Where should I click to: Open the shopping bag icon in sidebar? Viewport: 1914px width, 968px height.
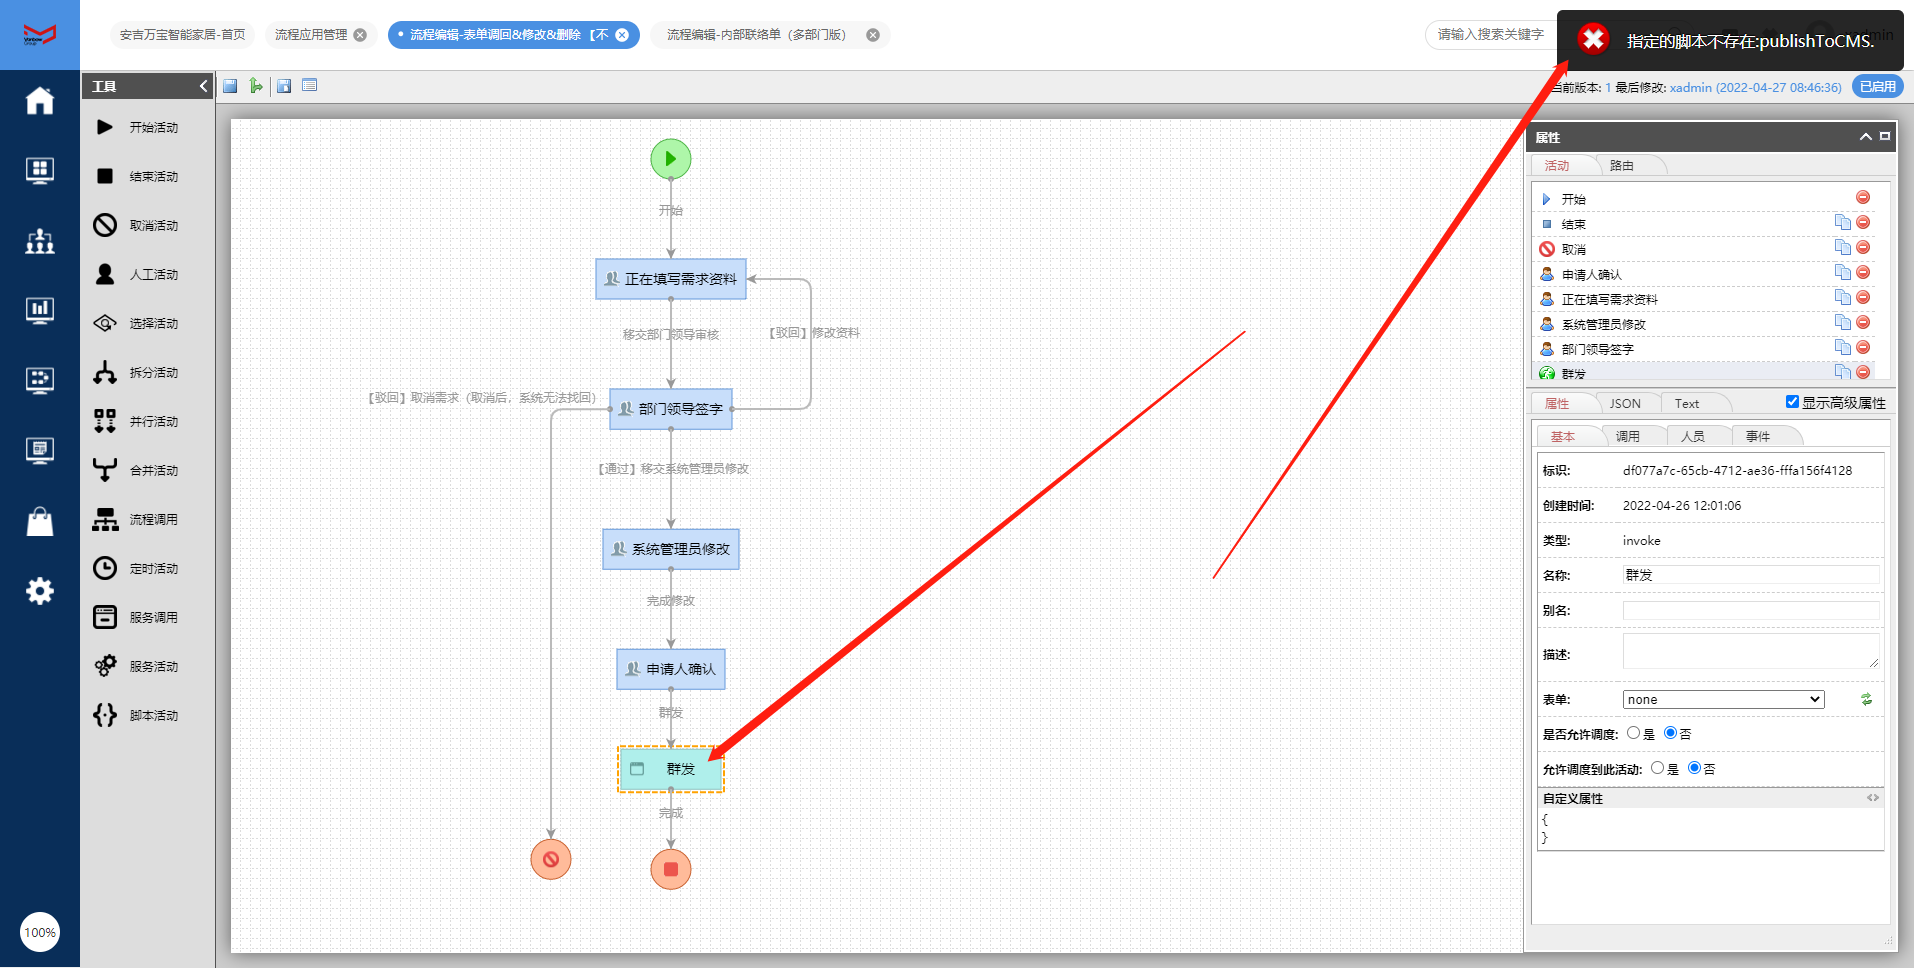40,521
